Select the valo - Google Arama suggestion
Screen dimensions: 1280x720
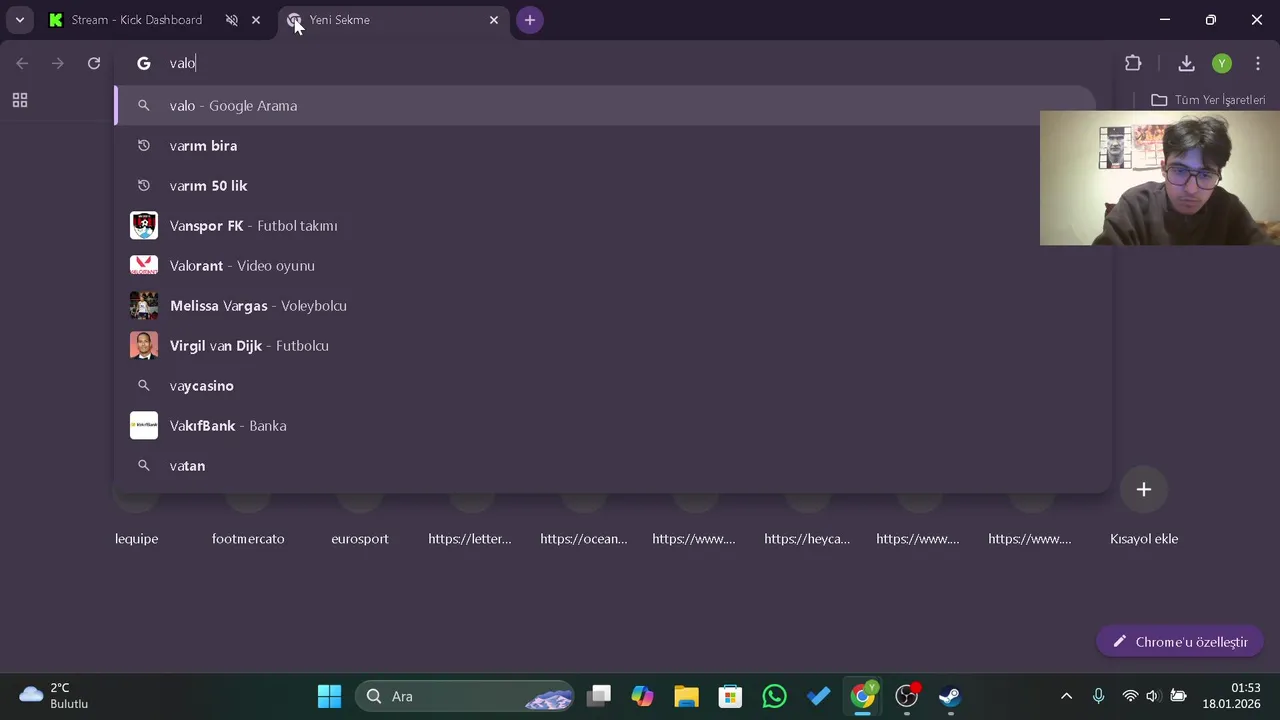coord(605,106)
